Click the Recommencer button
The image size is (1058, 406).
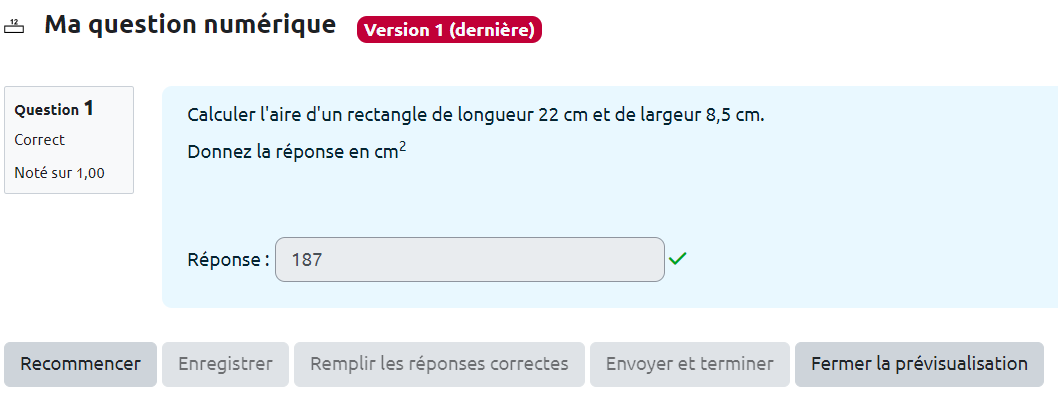tap(80, 364)
